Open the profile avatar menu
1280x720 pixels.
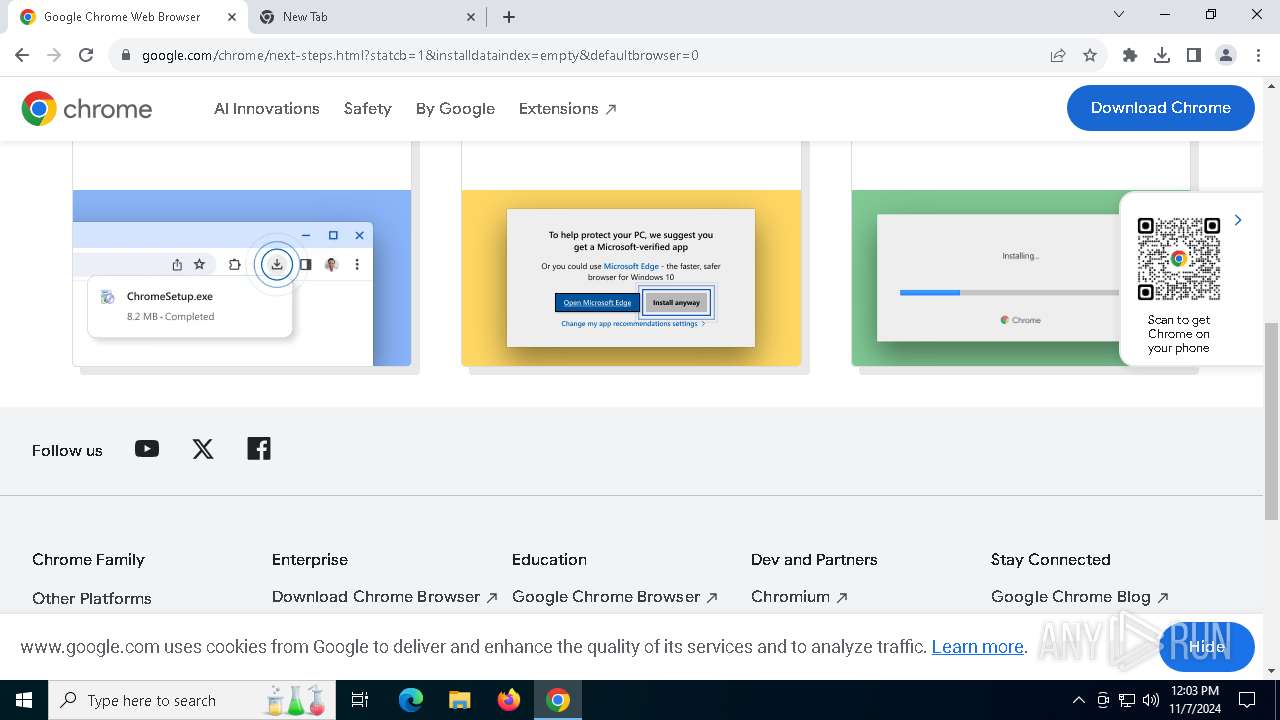point(1226,55)
